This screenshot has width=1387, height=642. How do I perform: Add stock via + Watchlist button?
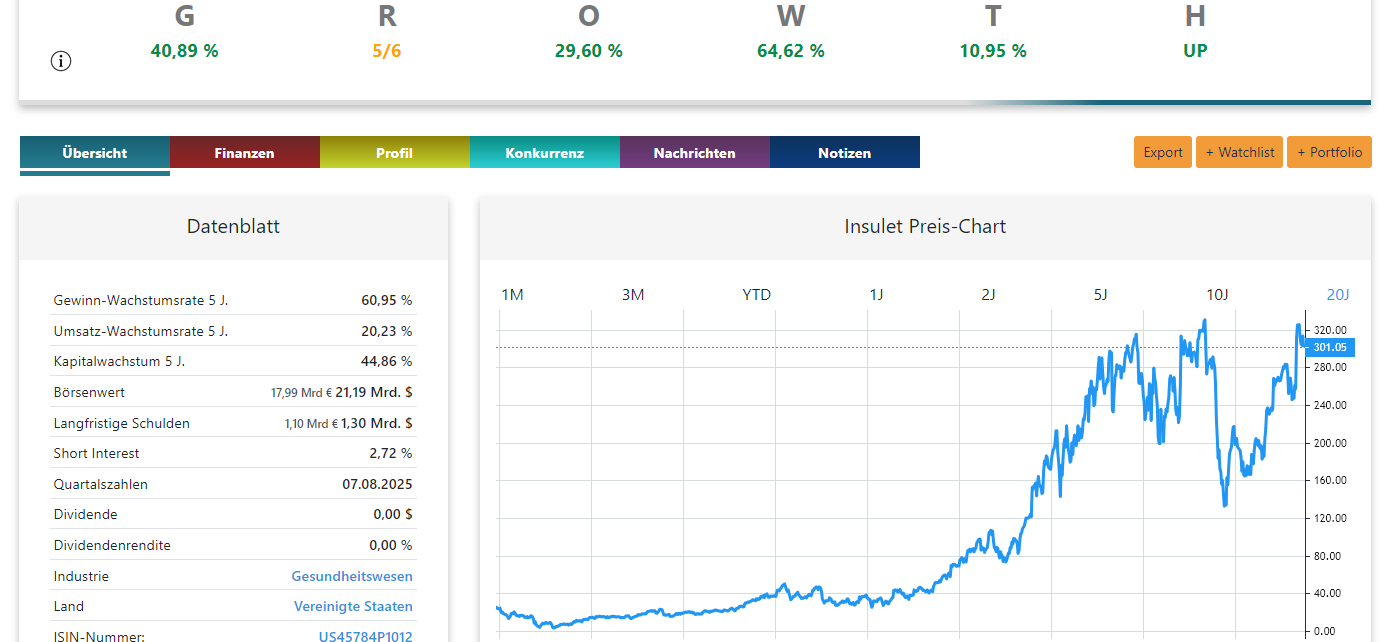pos(1240,152)
